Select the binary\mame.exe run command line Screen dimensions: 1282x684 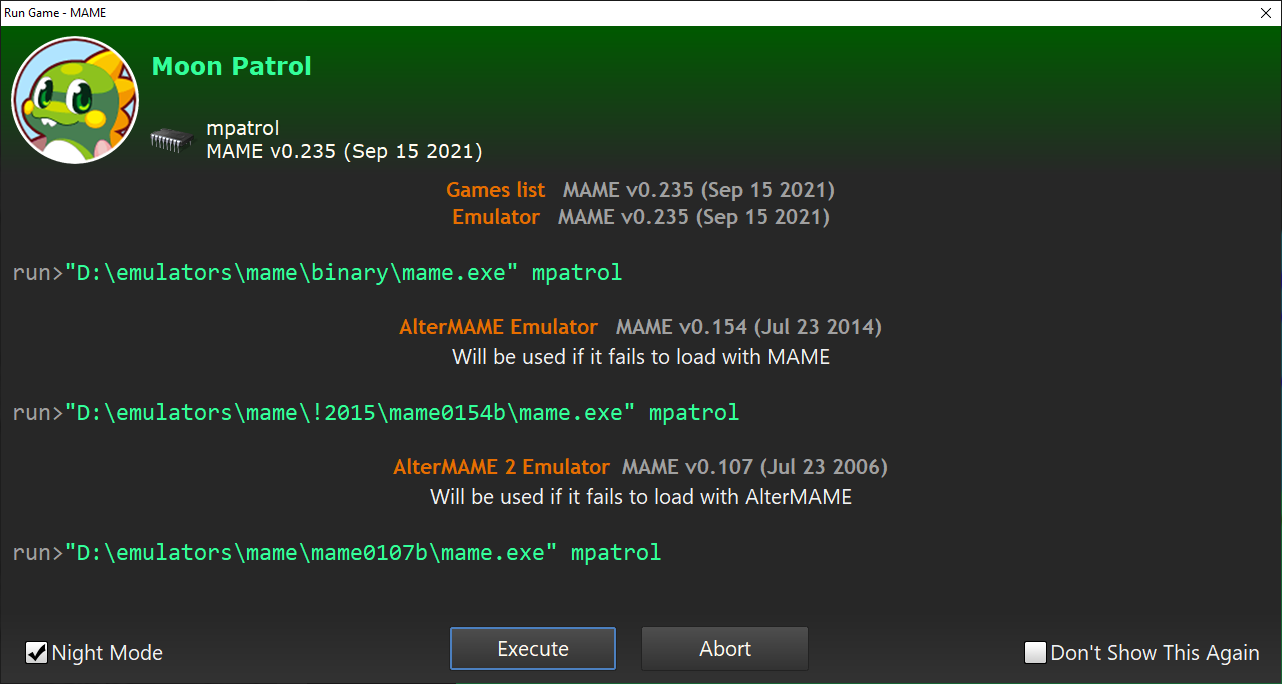tap(317, 272)
